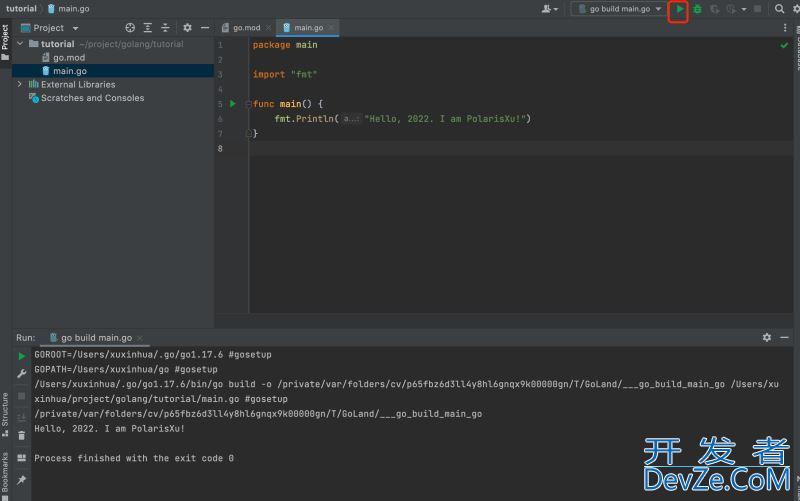Select Scratches and Consoles node
This screenshot has height=501, width=800.
pos(87,98)
